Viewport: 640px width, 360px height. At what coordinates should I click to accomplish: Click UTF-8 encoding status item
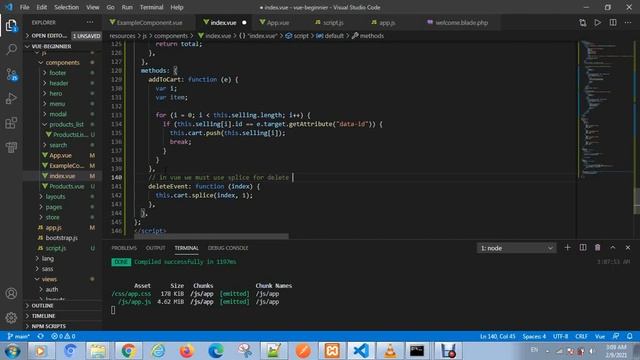tap(560, 336)
